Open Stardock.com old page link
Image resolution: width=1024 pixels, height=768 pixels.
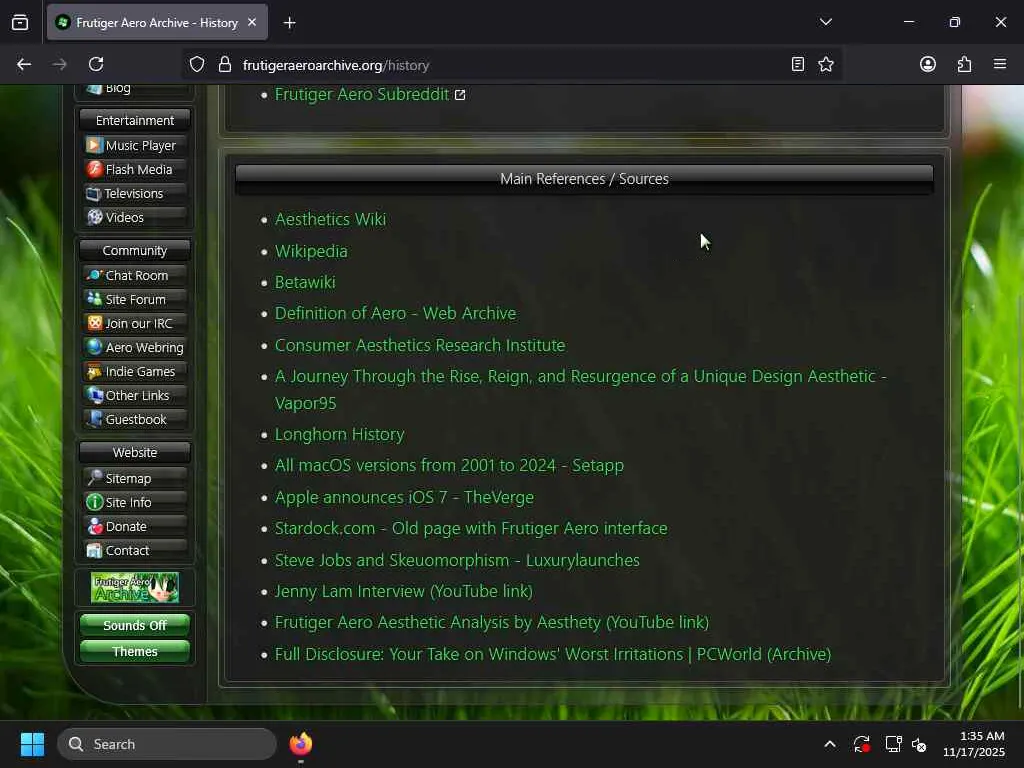pos(471,528)
